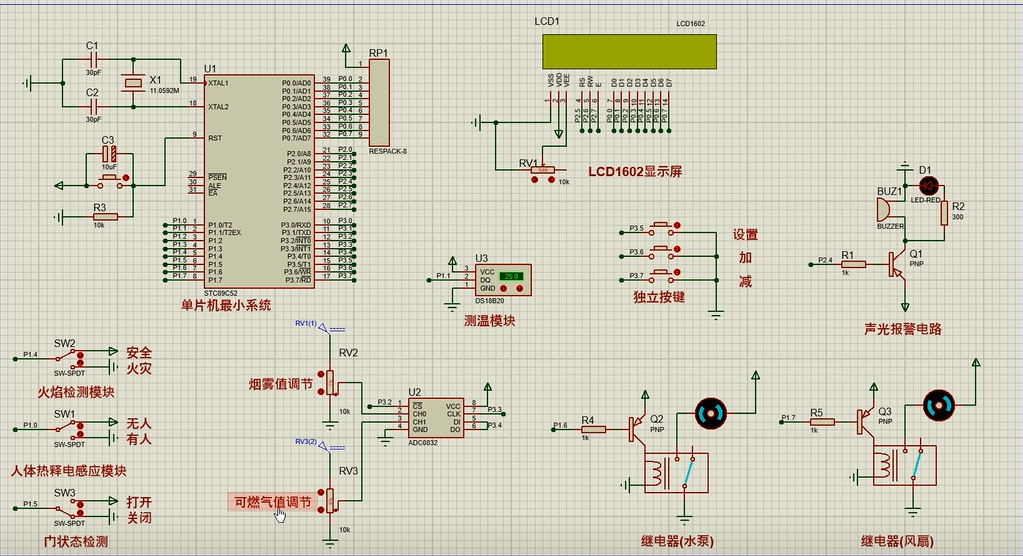Adjust smoke potentiometer RV2 wiper
The width and height of the screenshot is (1023, 556).
[x=331, y=383]
